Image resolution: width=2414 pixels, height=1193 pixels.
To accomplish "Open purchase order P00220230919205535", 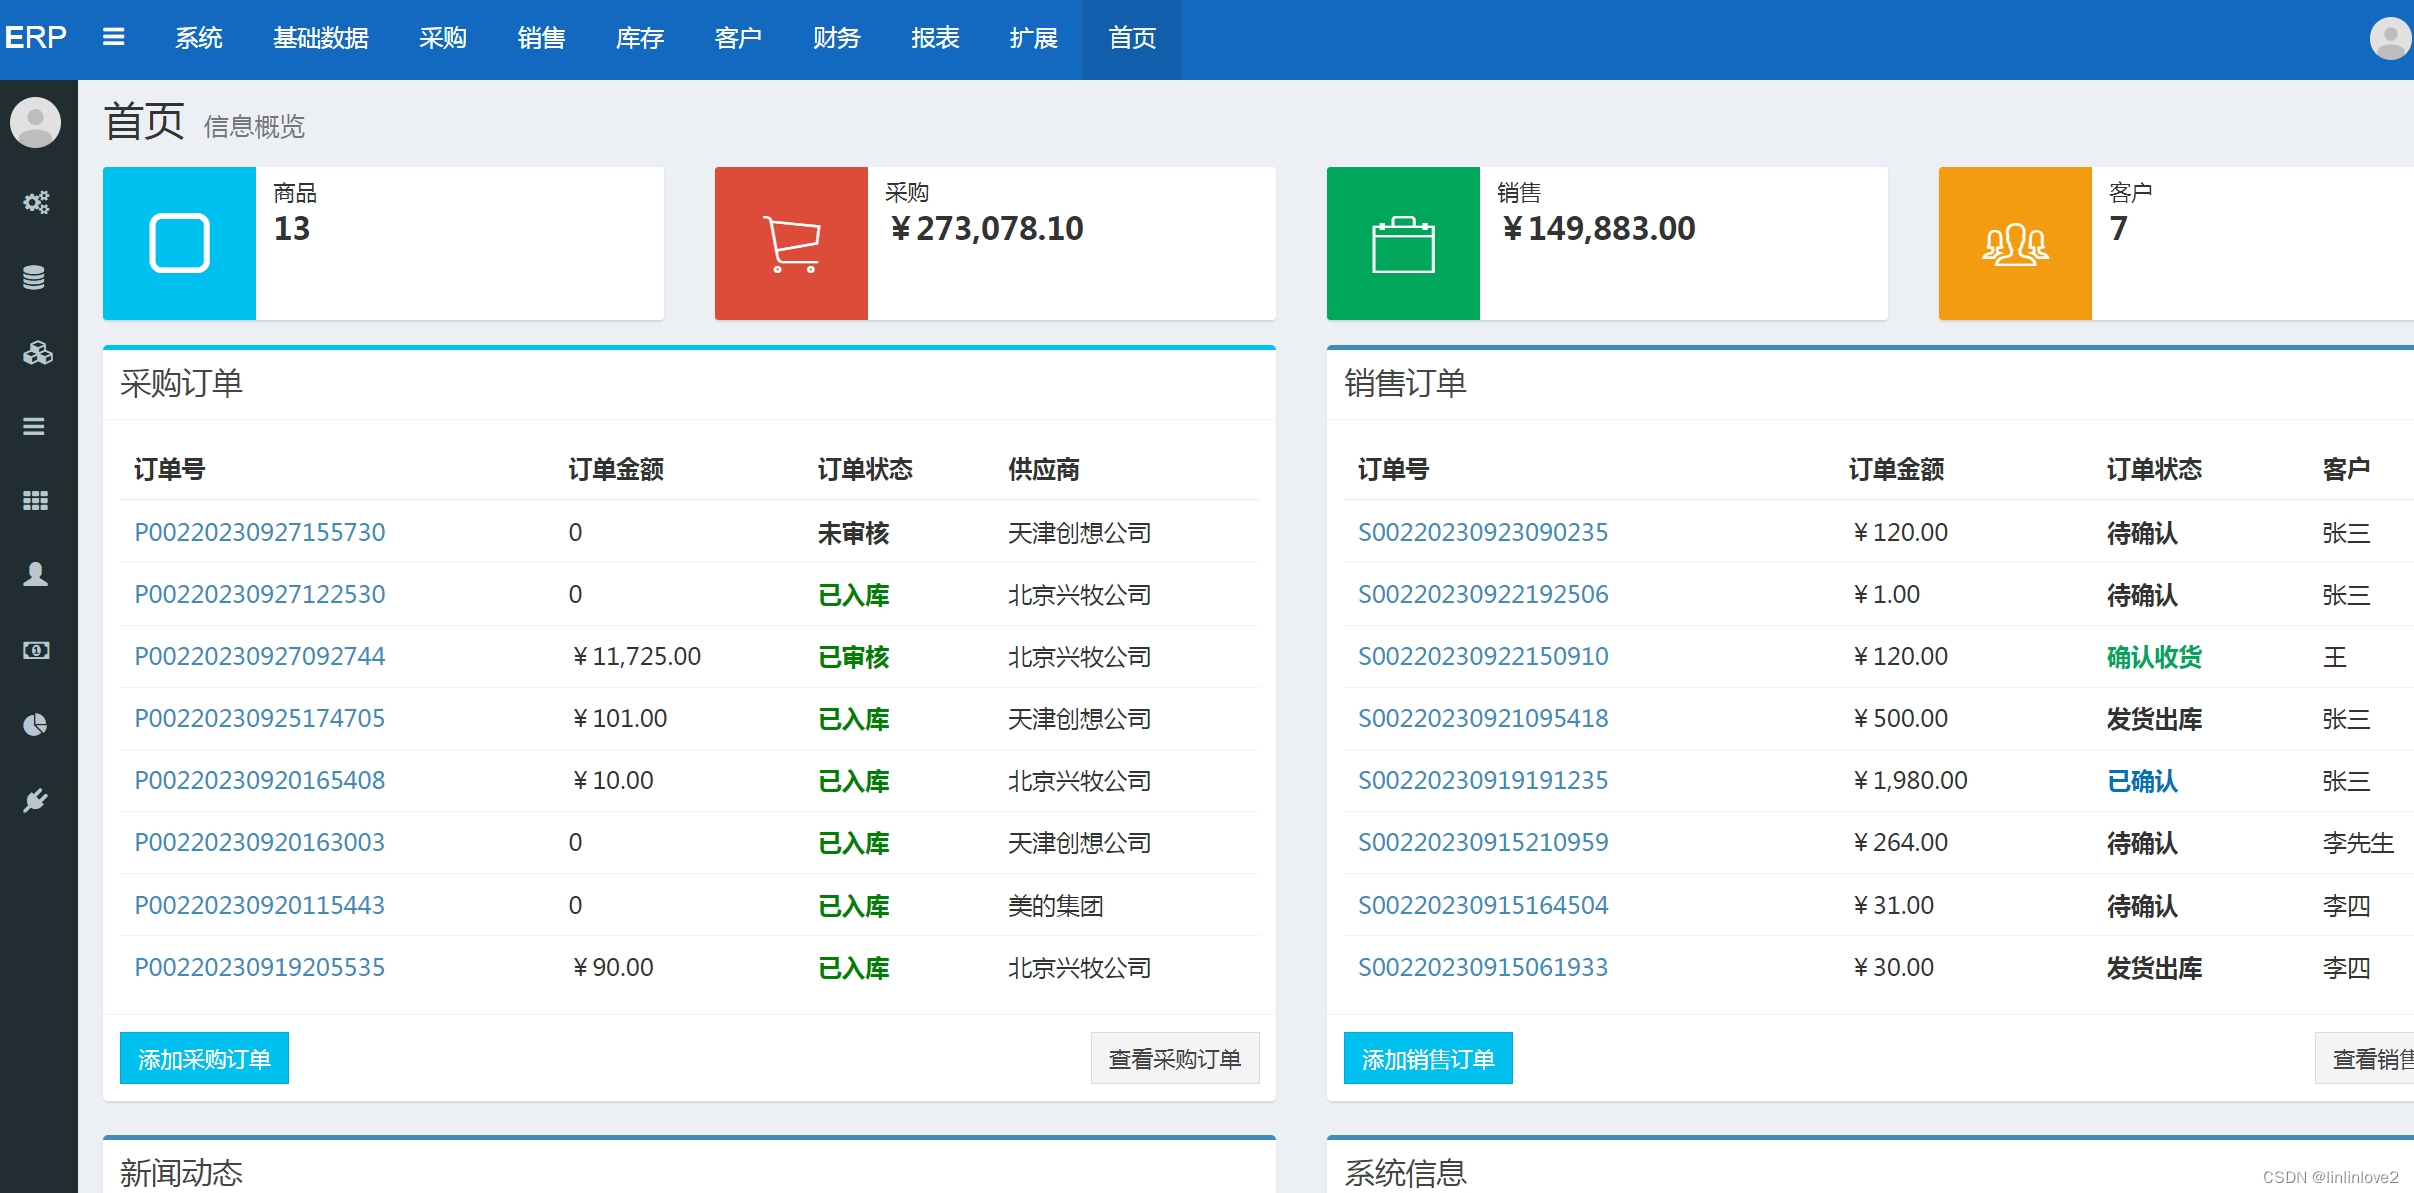I will 260,967.
